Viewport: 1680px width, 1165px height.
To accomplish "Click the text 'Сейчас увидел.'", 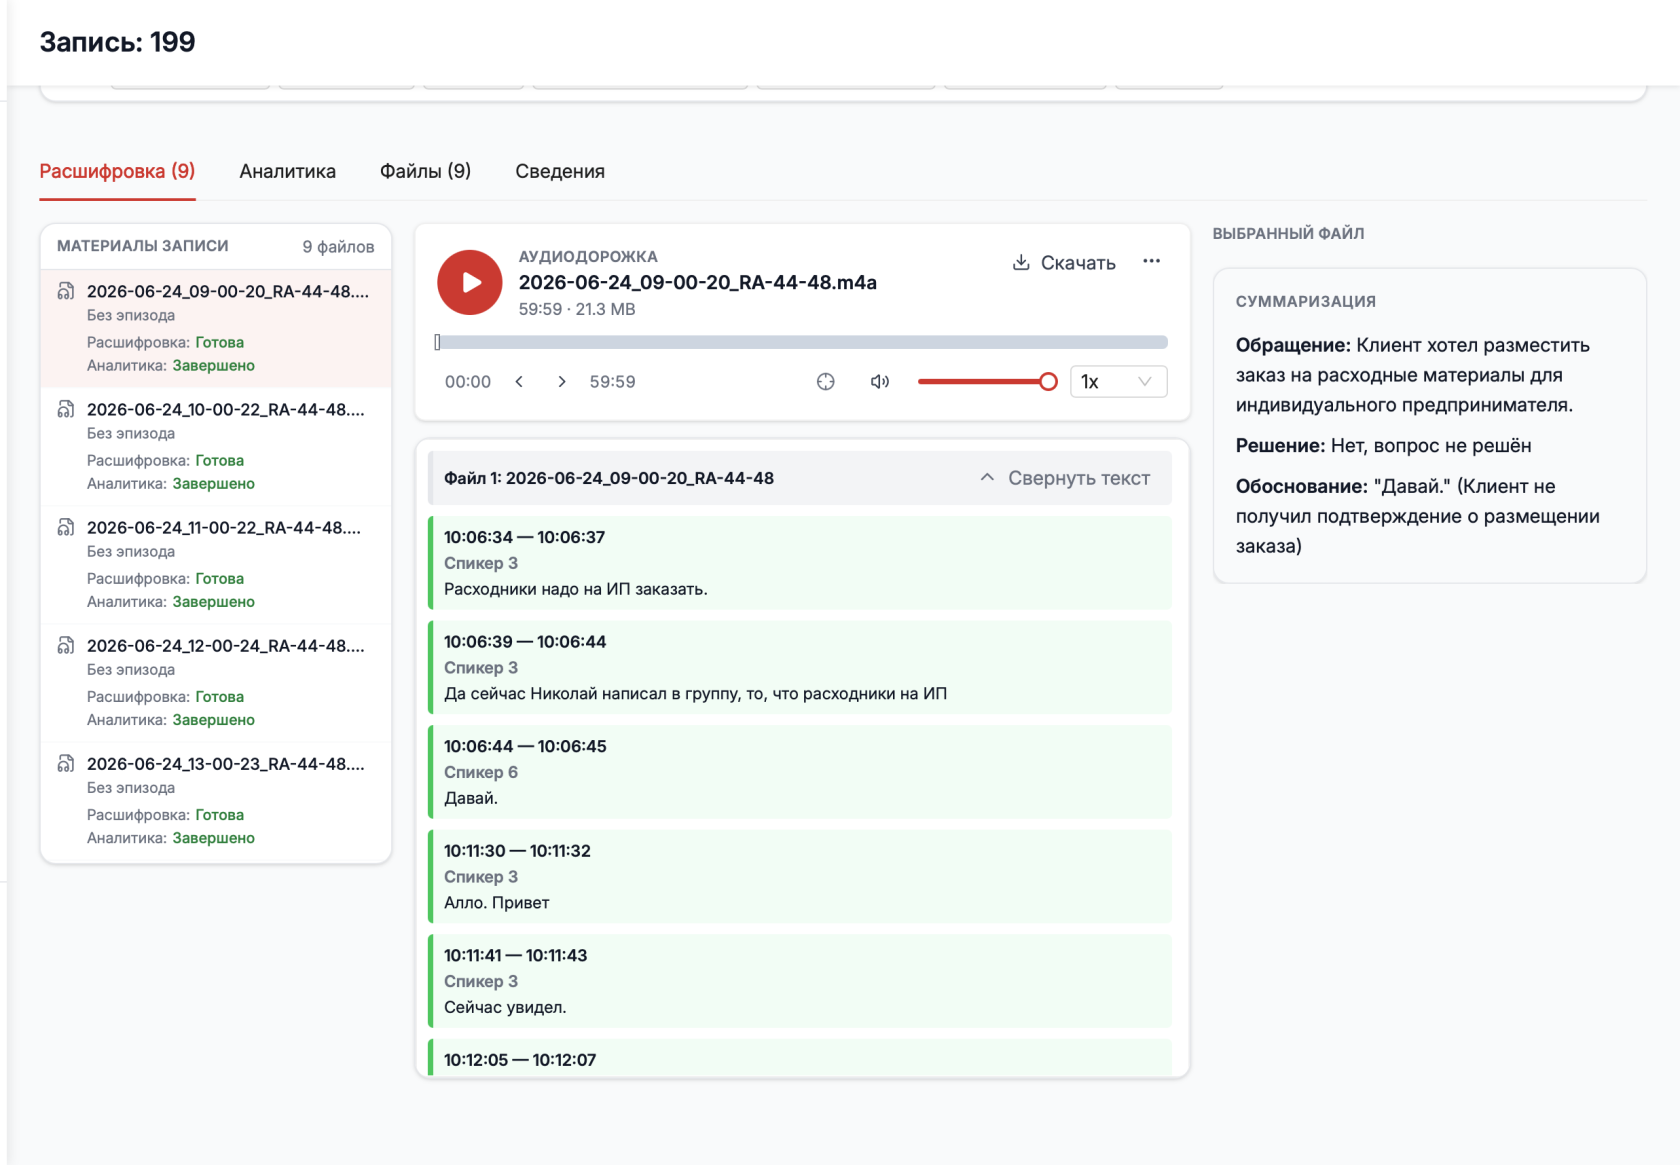I will [505, 1007].
